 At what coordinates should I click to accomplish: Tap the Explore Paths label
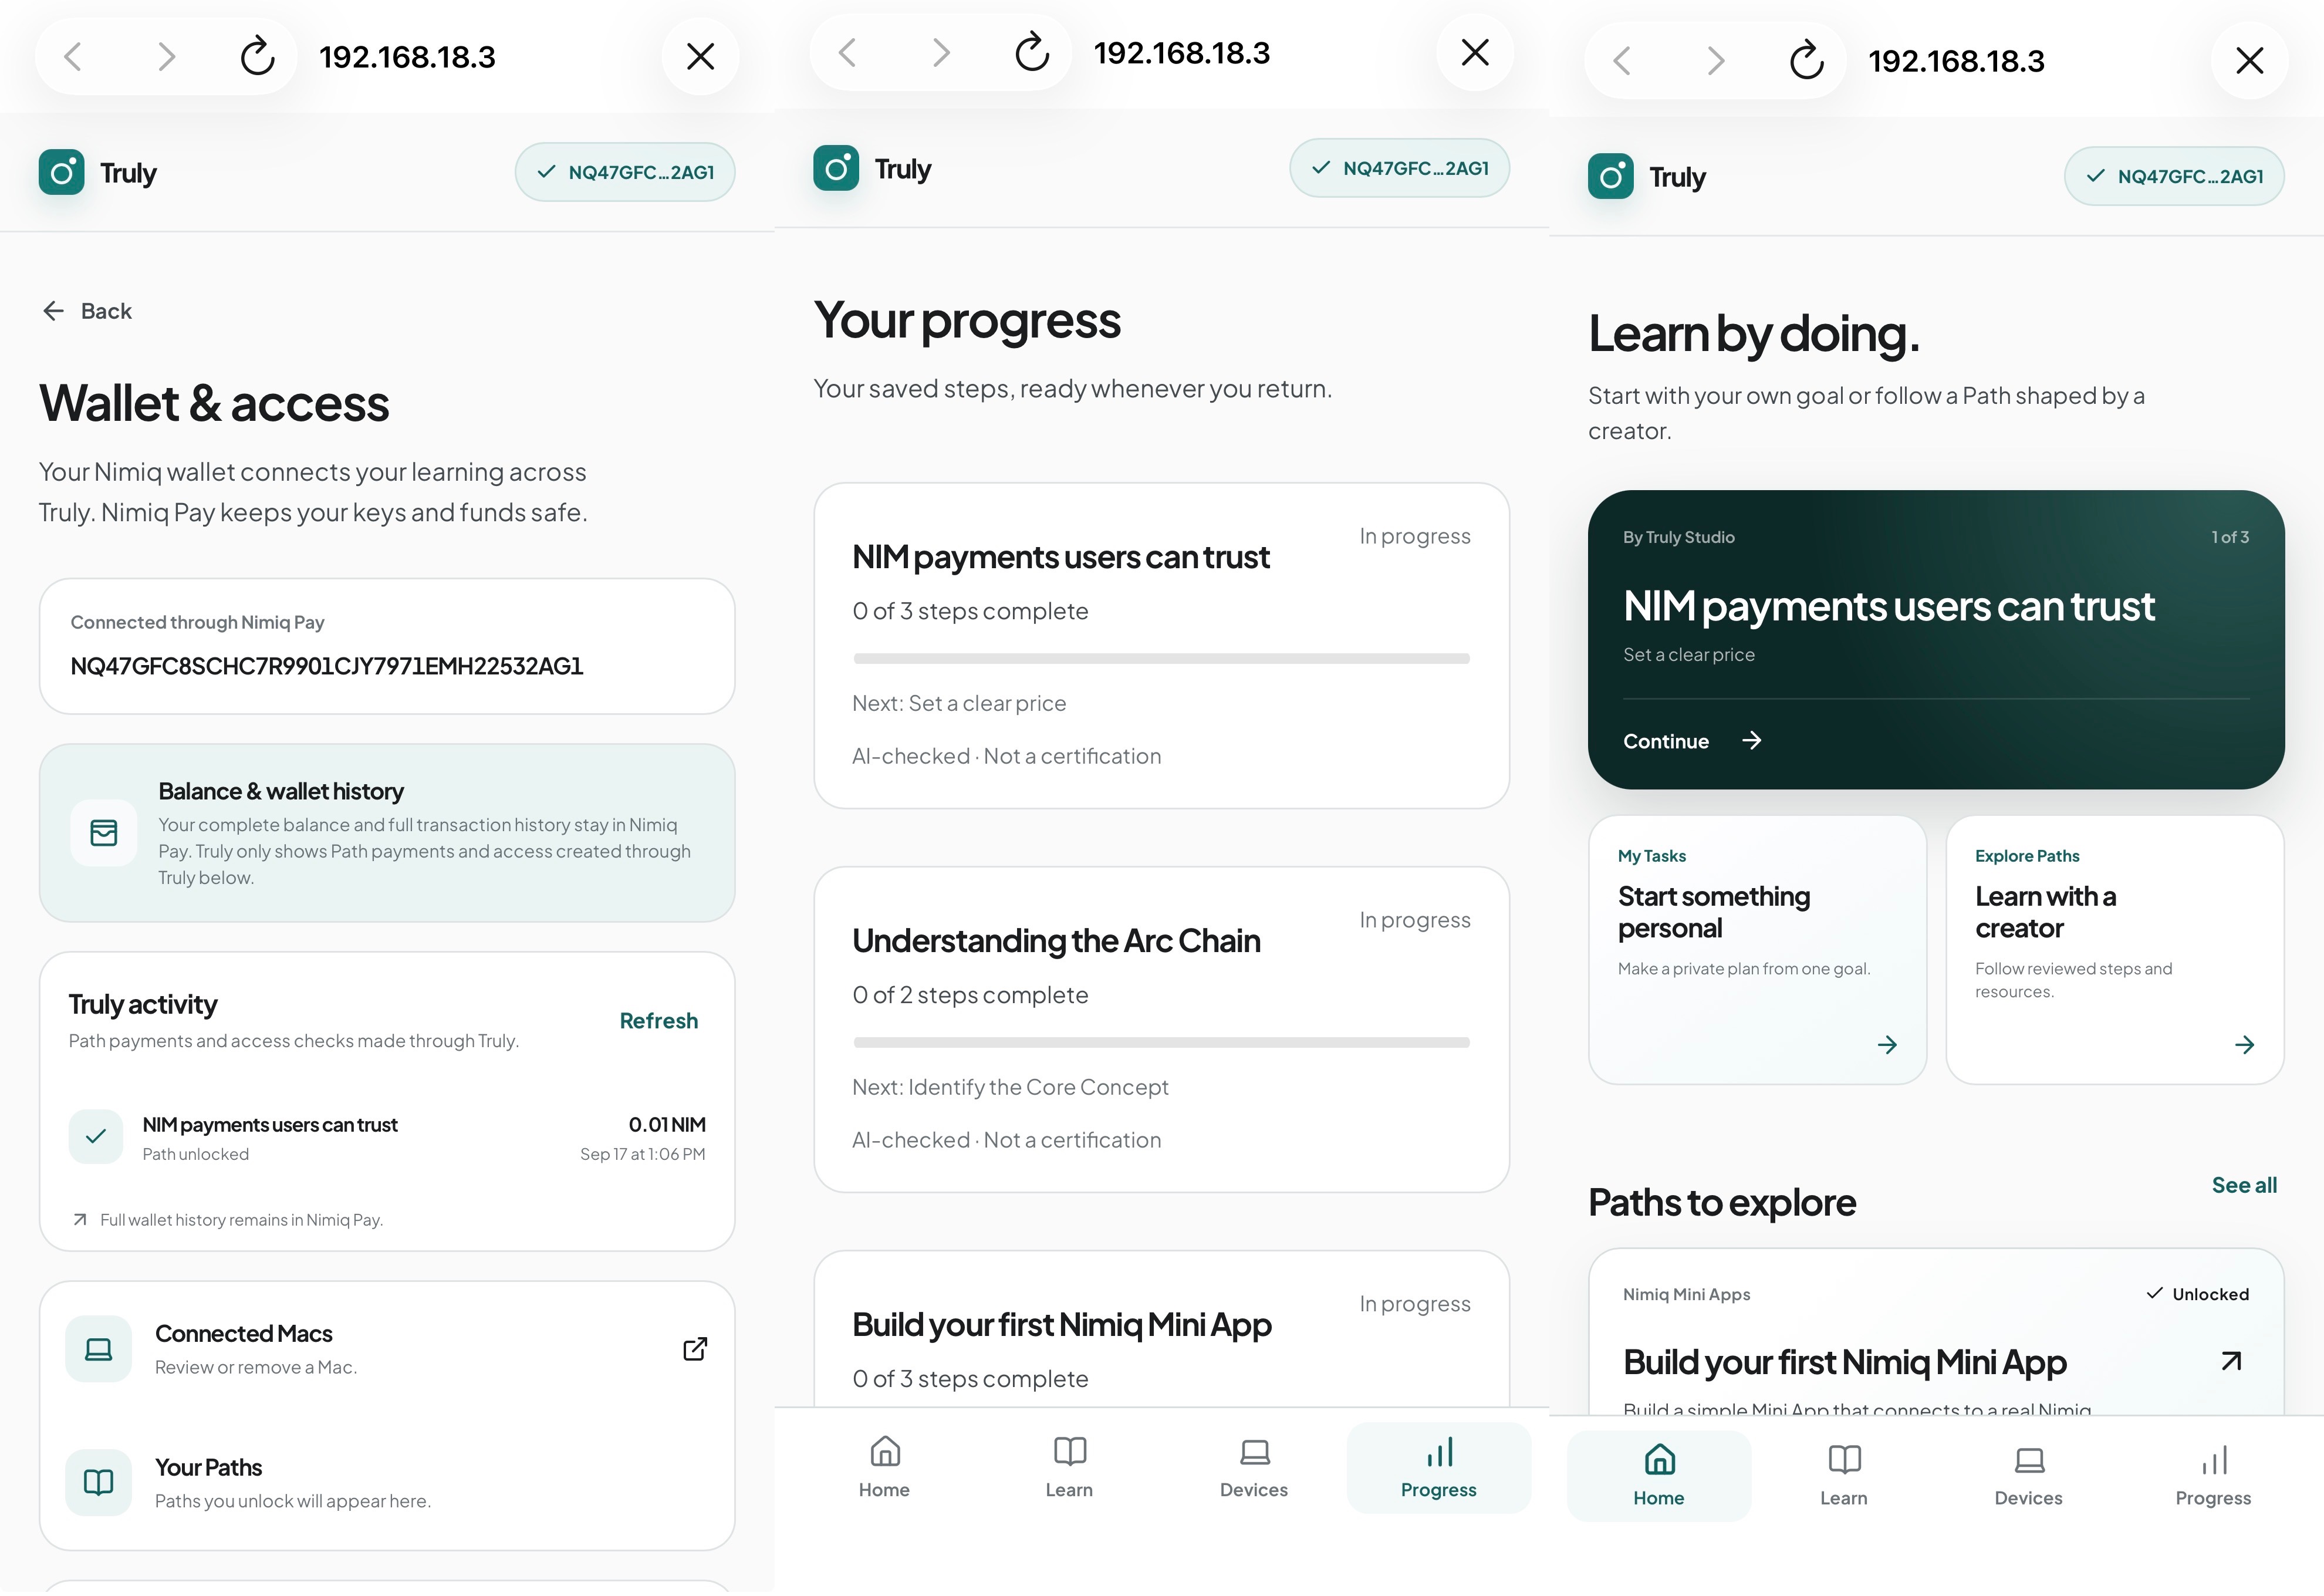(x=2027, y=856)
